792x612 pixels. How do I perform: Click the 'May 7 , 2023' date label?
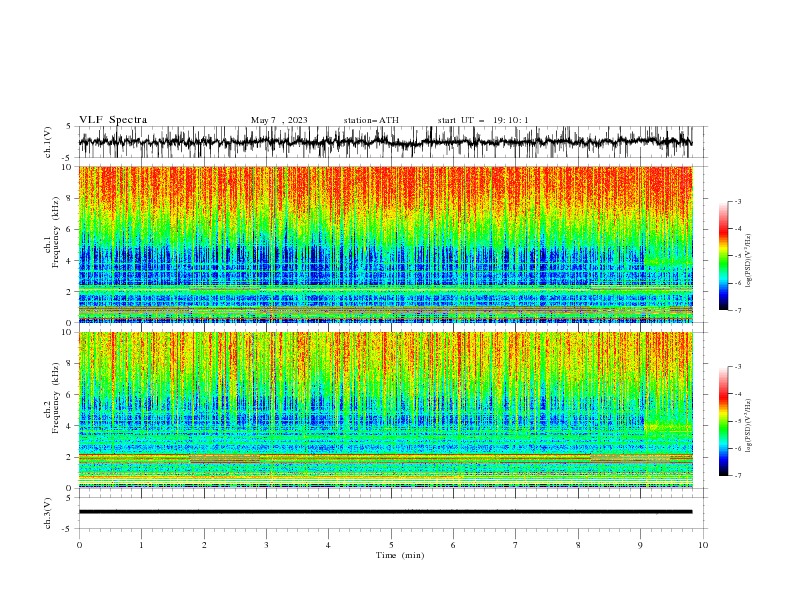[279, 120]
